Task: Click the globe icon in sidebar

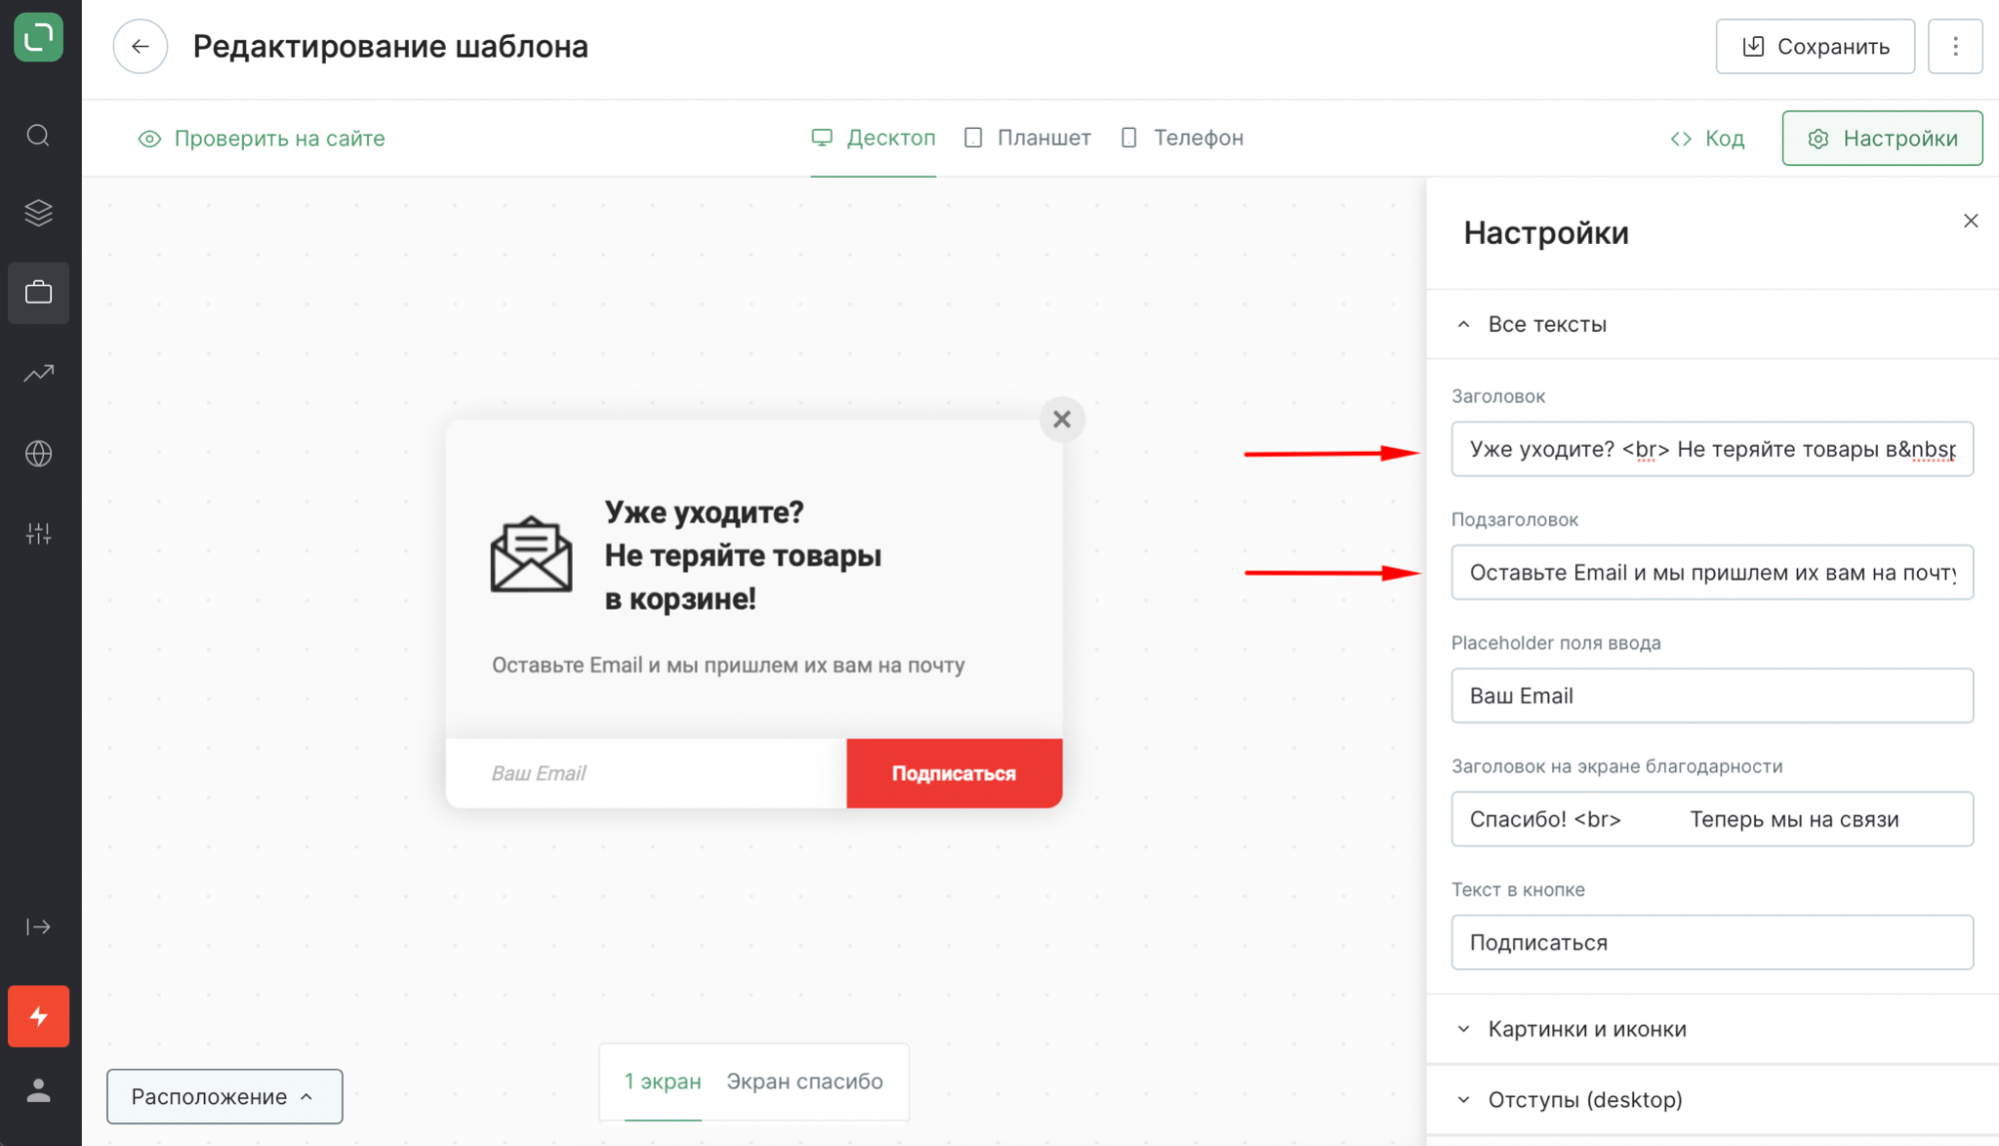Action: pos(39,453)
